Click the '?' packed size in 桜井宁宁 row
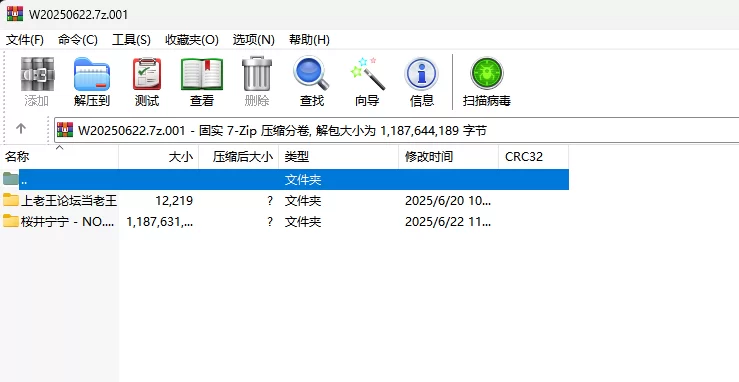The image size is (739, 382). point(270,221)
